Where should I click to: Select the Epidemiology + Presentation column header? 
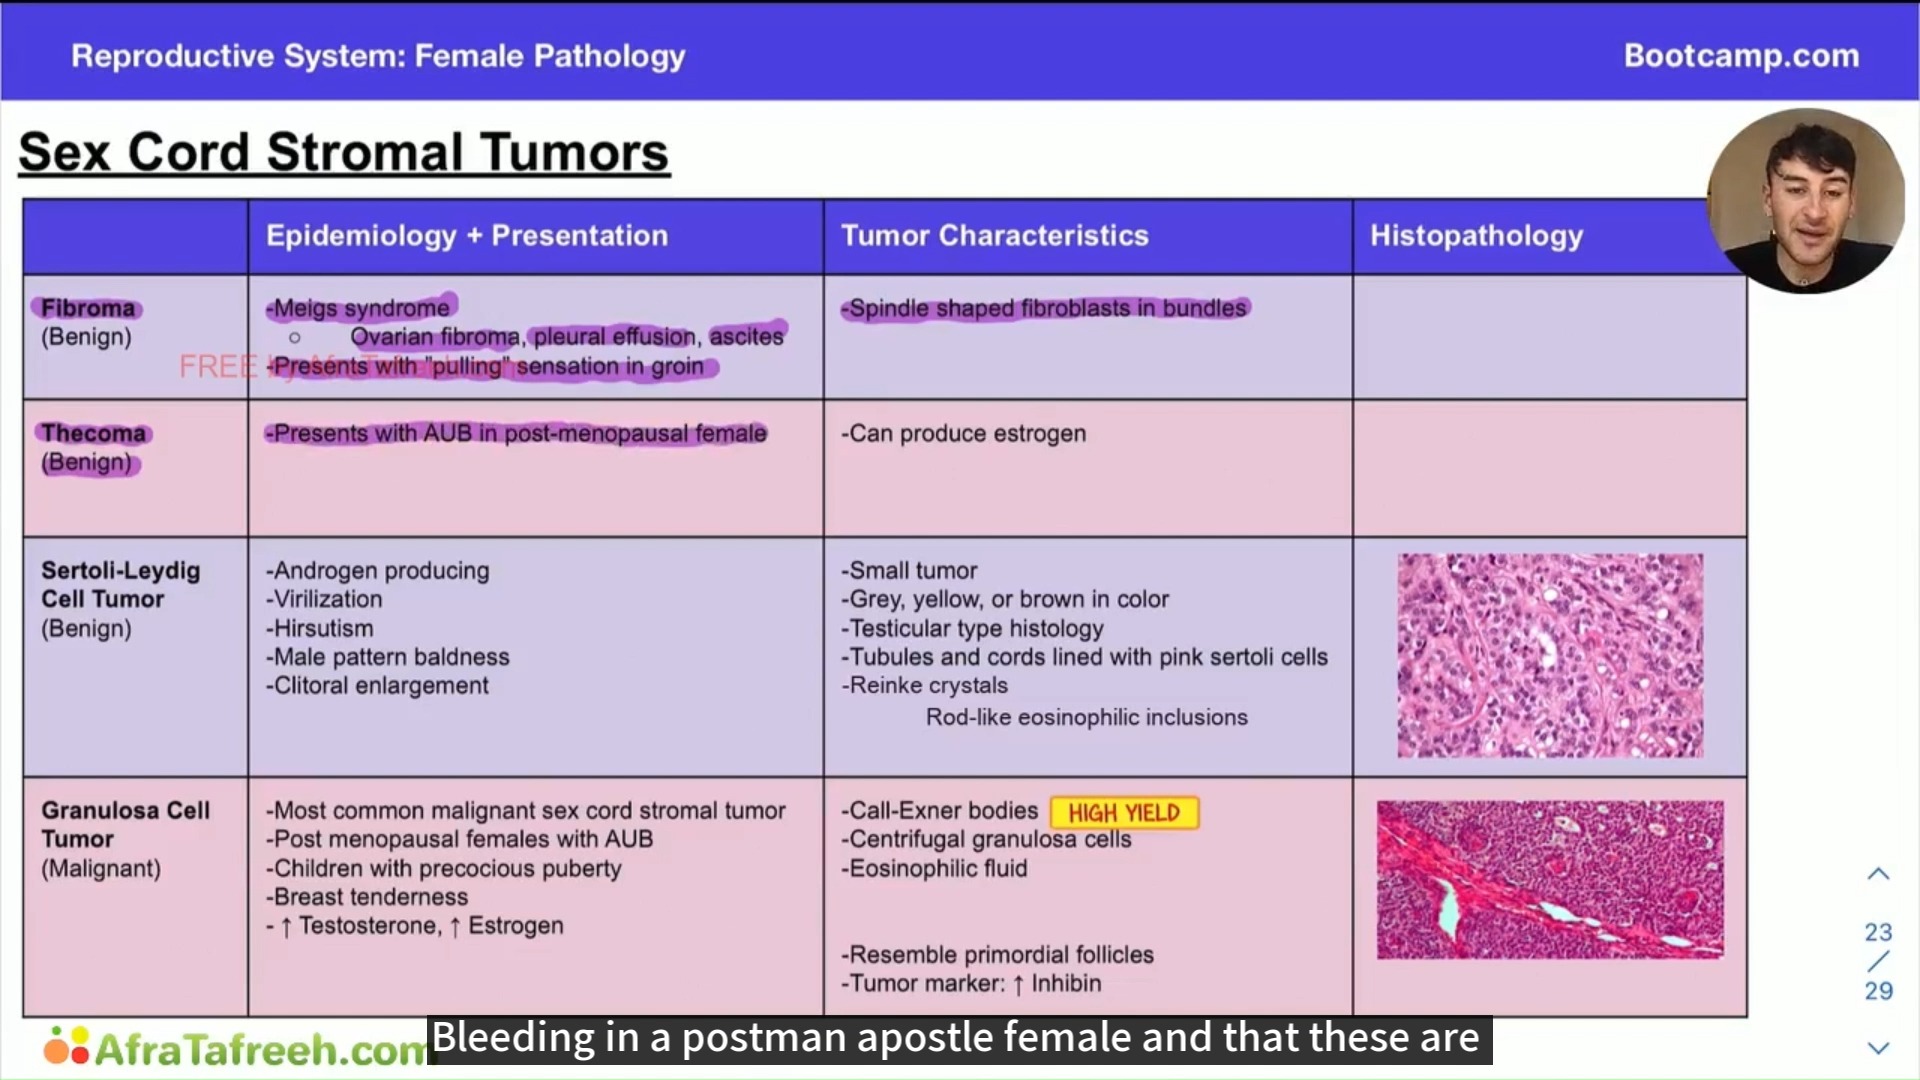tap(467, 235)
